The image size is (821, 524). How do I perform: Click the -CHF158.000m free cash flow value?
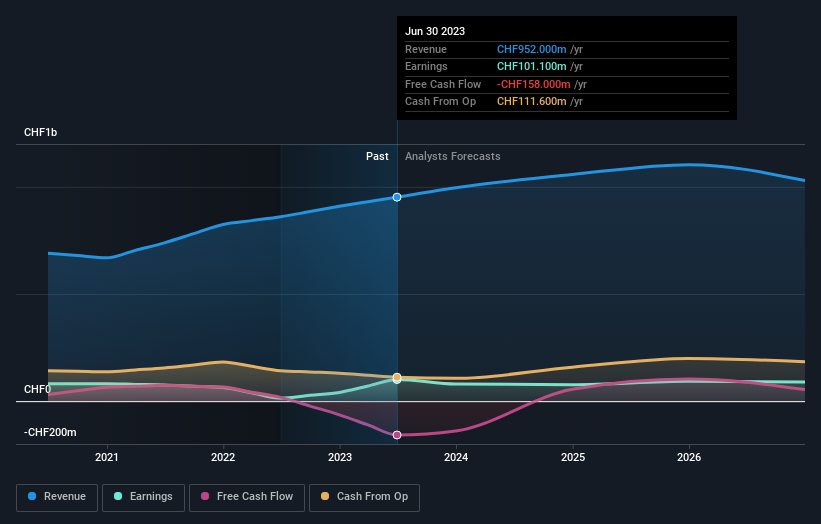coord(534,84)
